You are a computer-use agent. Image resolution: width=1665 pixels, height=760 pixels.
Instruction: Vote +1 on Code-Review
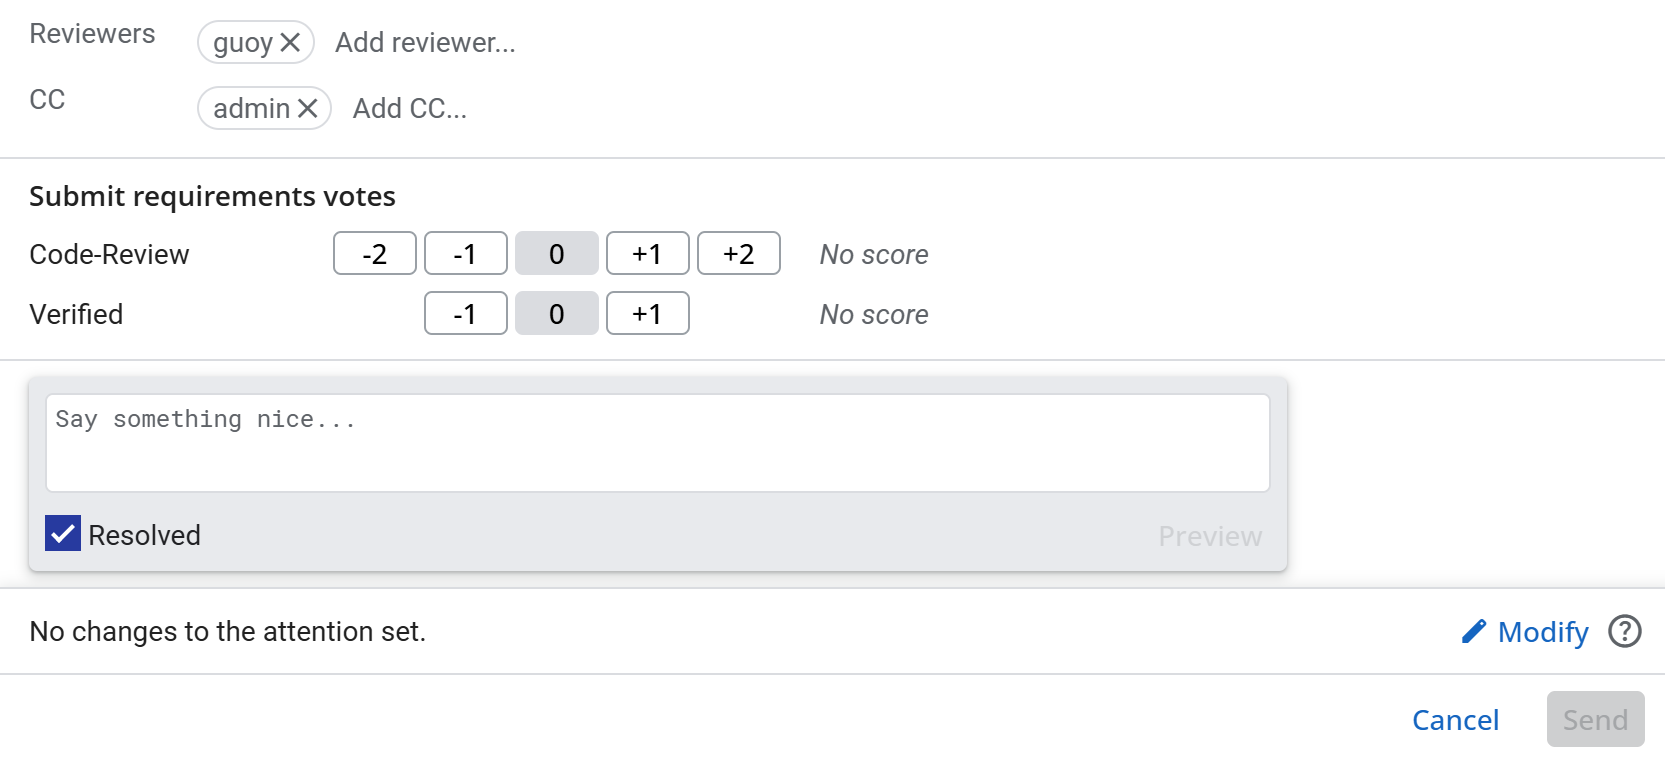[x=647, y=254]
